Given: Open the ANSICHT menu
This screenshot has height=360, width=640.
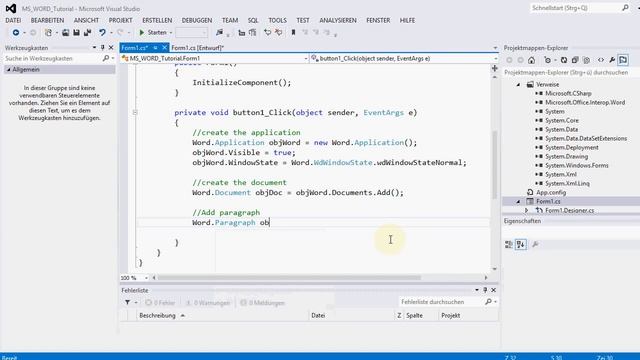Looking at the screenshot, I should (86, 20).
